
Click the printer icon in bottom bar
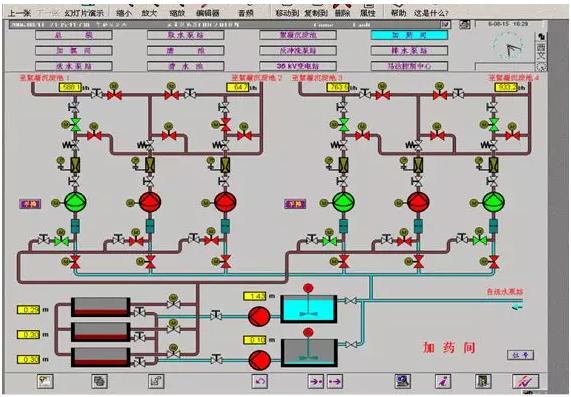click(99, 381)
